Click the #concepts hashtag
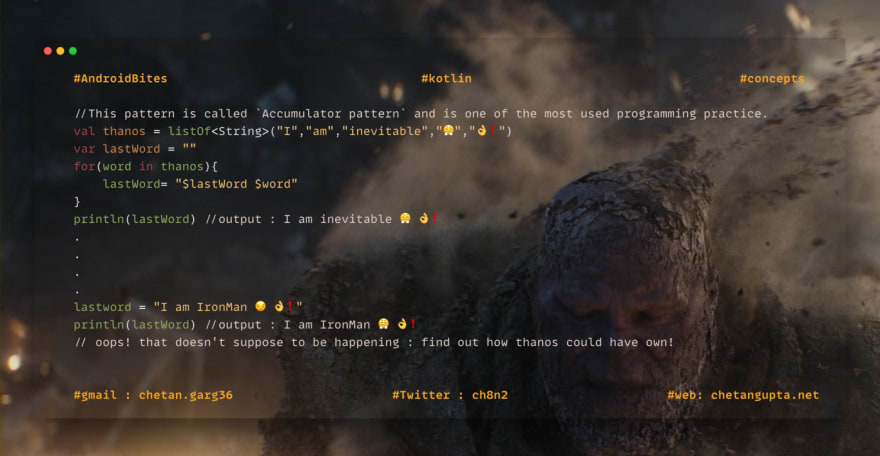The image size is (880, 456). (772, 79)
